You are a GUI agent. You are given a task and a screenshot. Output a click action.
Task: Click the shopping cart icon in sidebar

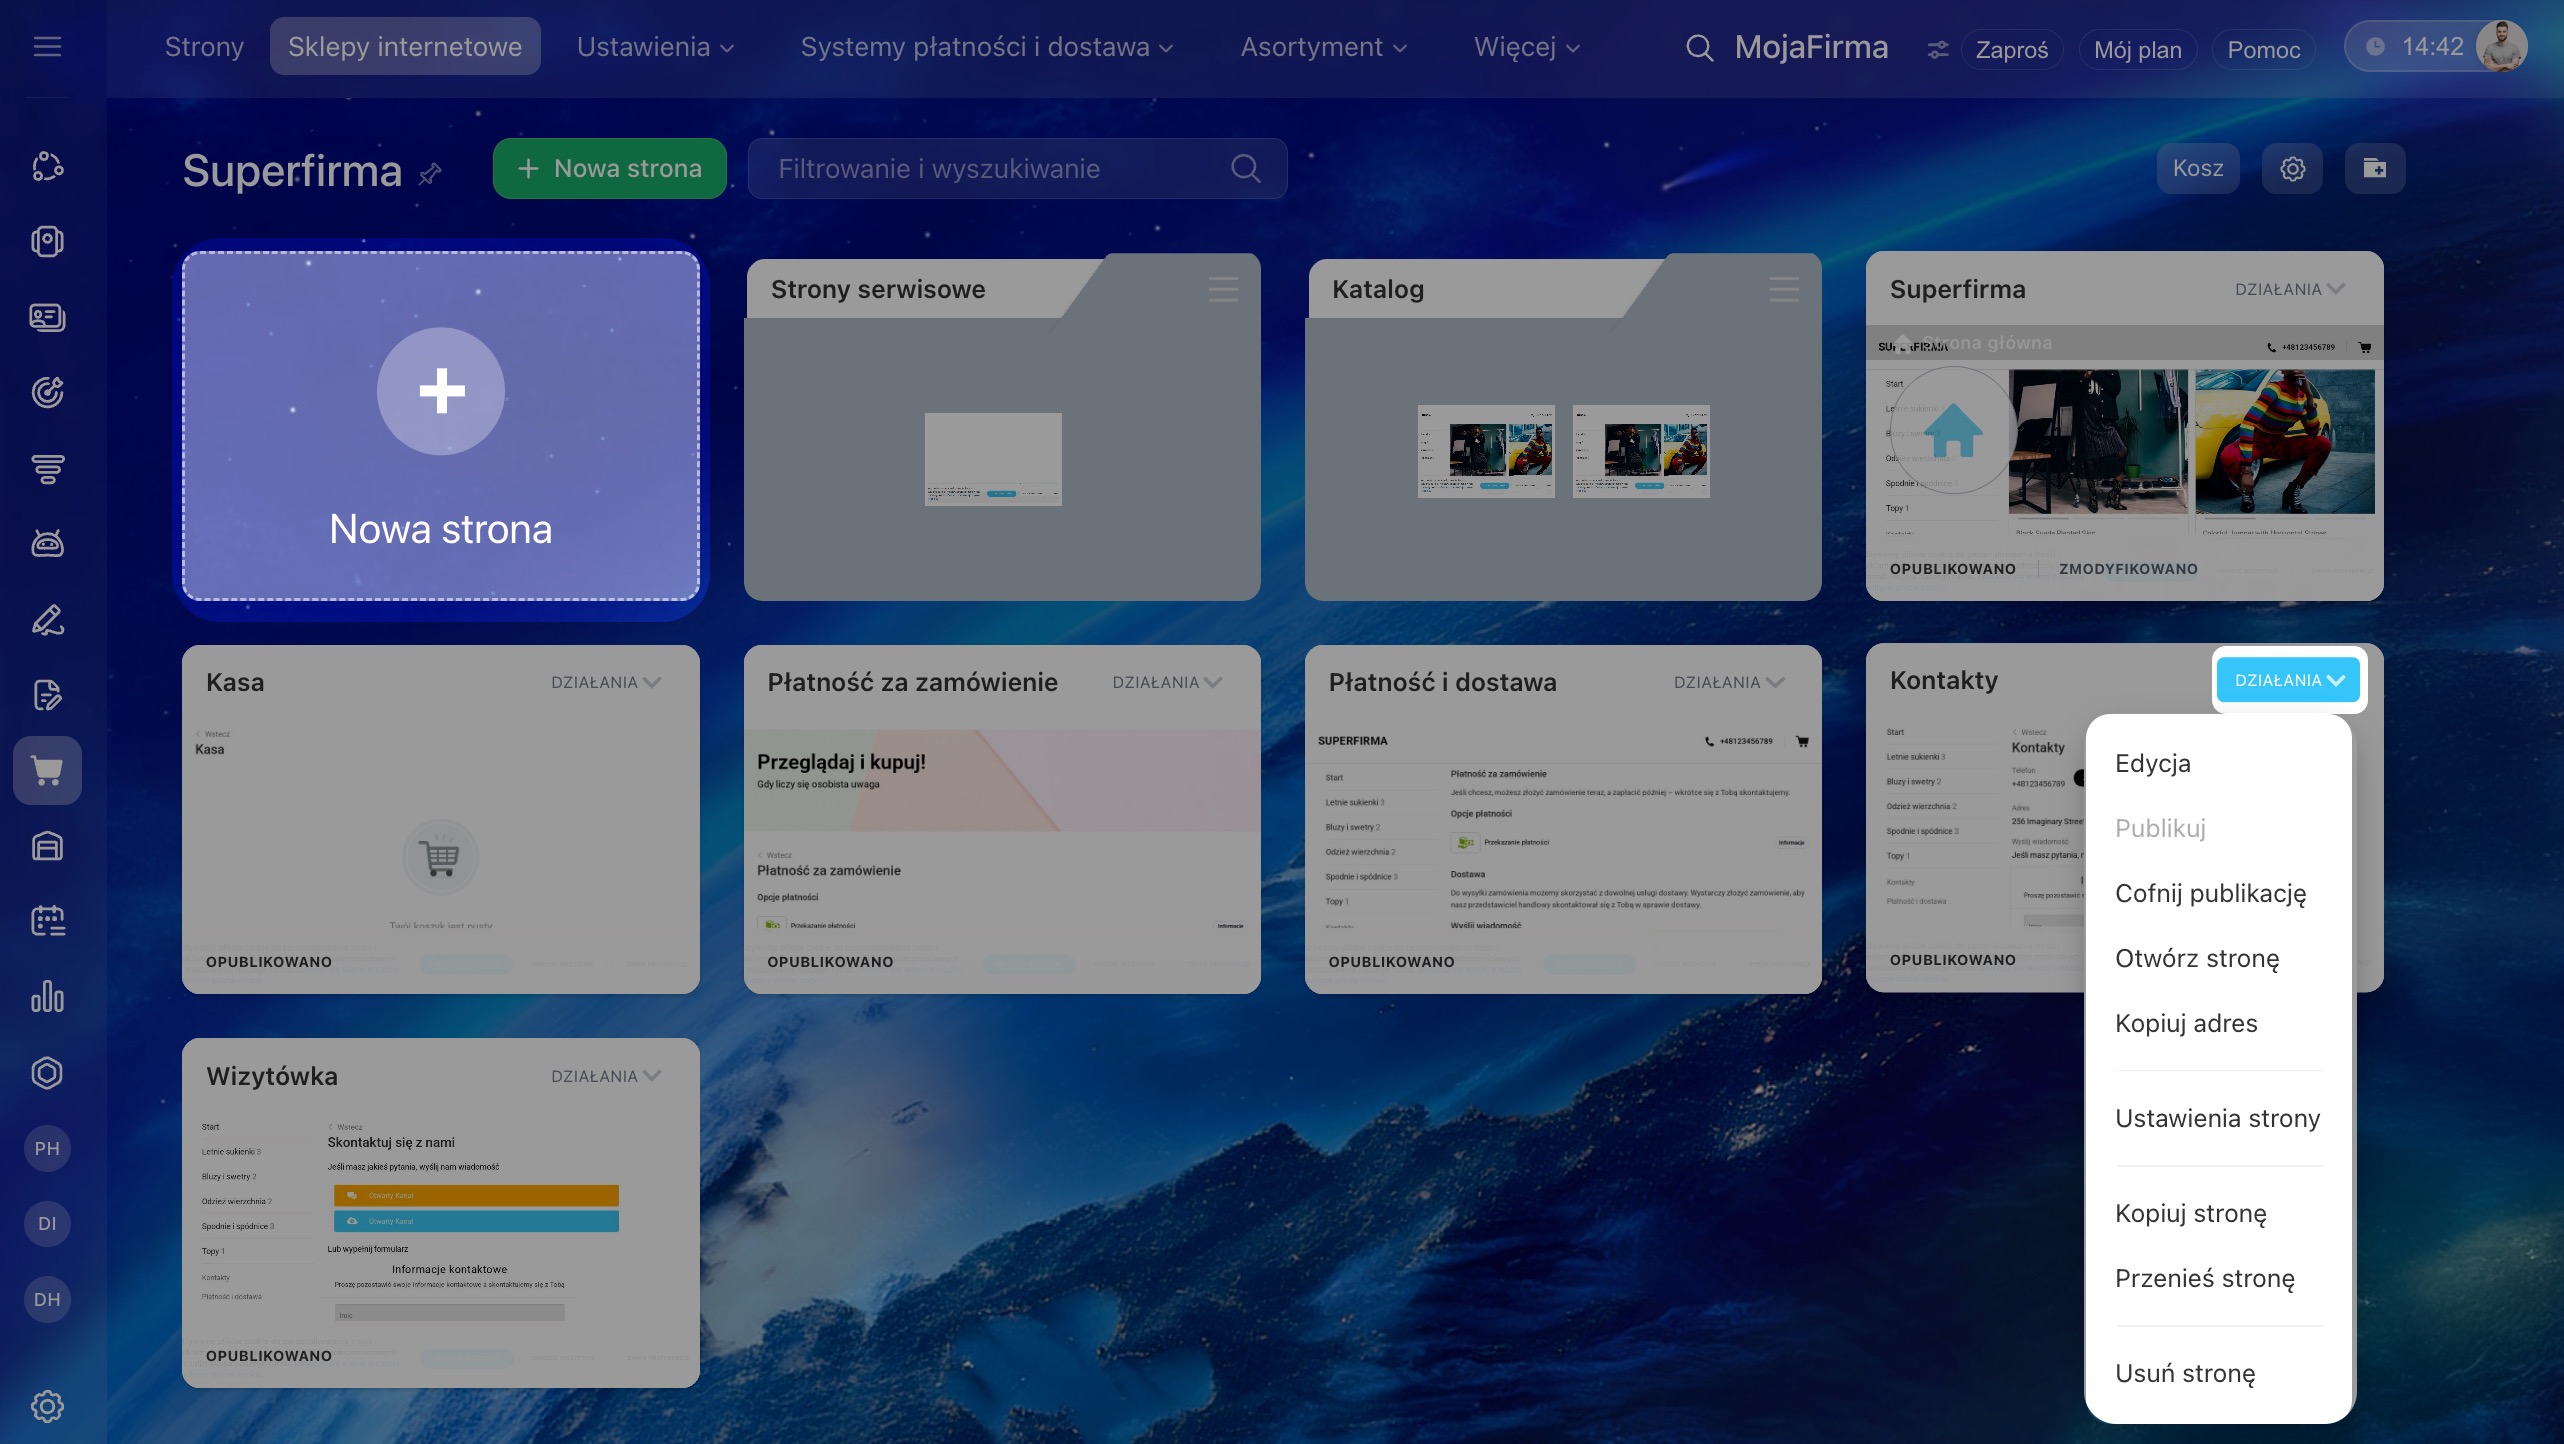(47, 770)
